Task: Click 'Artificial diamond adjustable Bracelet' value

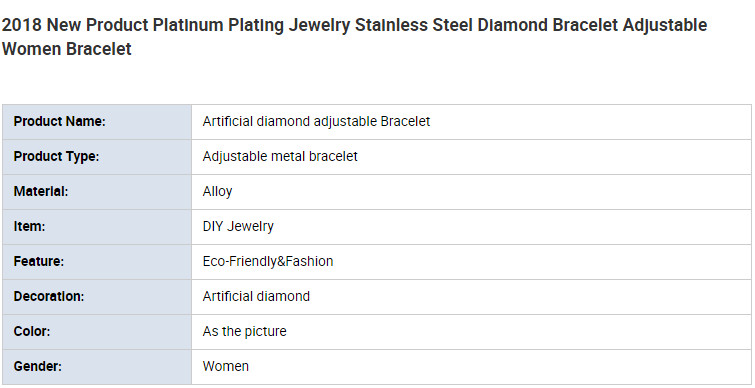Action: tap(316, 121)
